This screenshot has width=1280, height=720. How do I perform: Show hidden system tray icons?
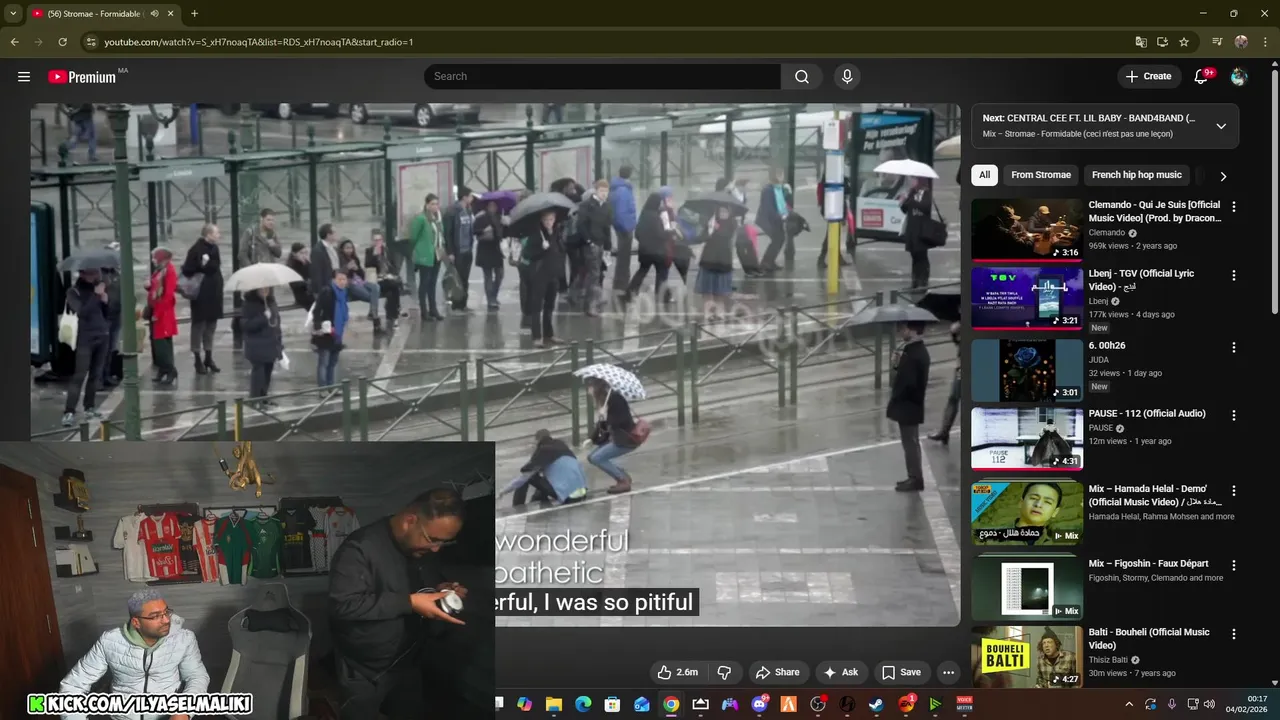pyautogui.click(x=1129, y=705)
